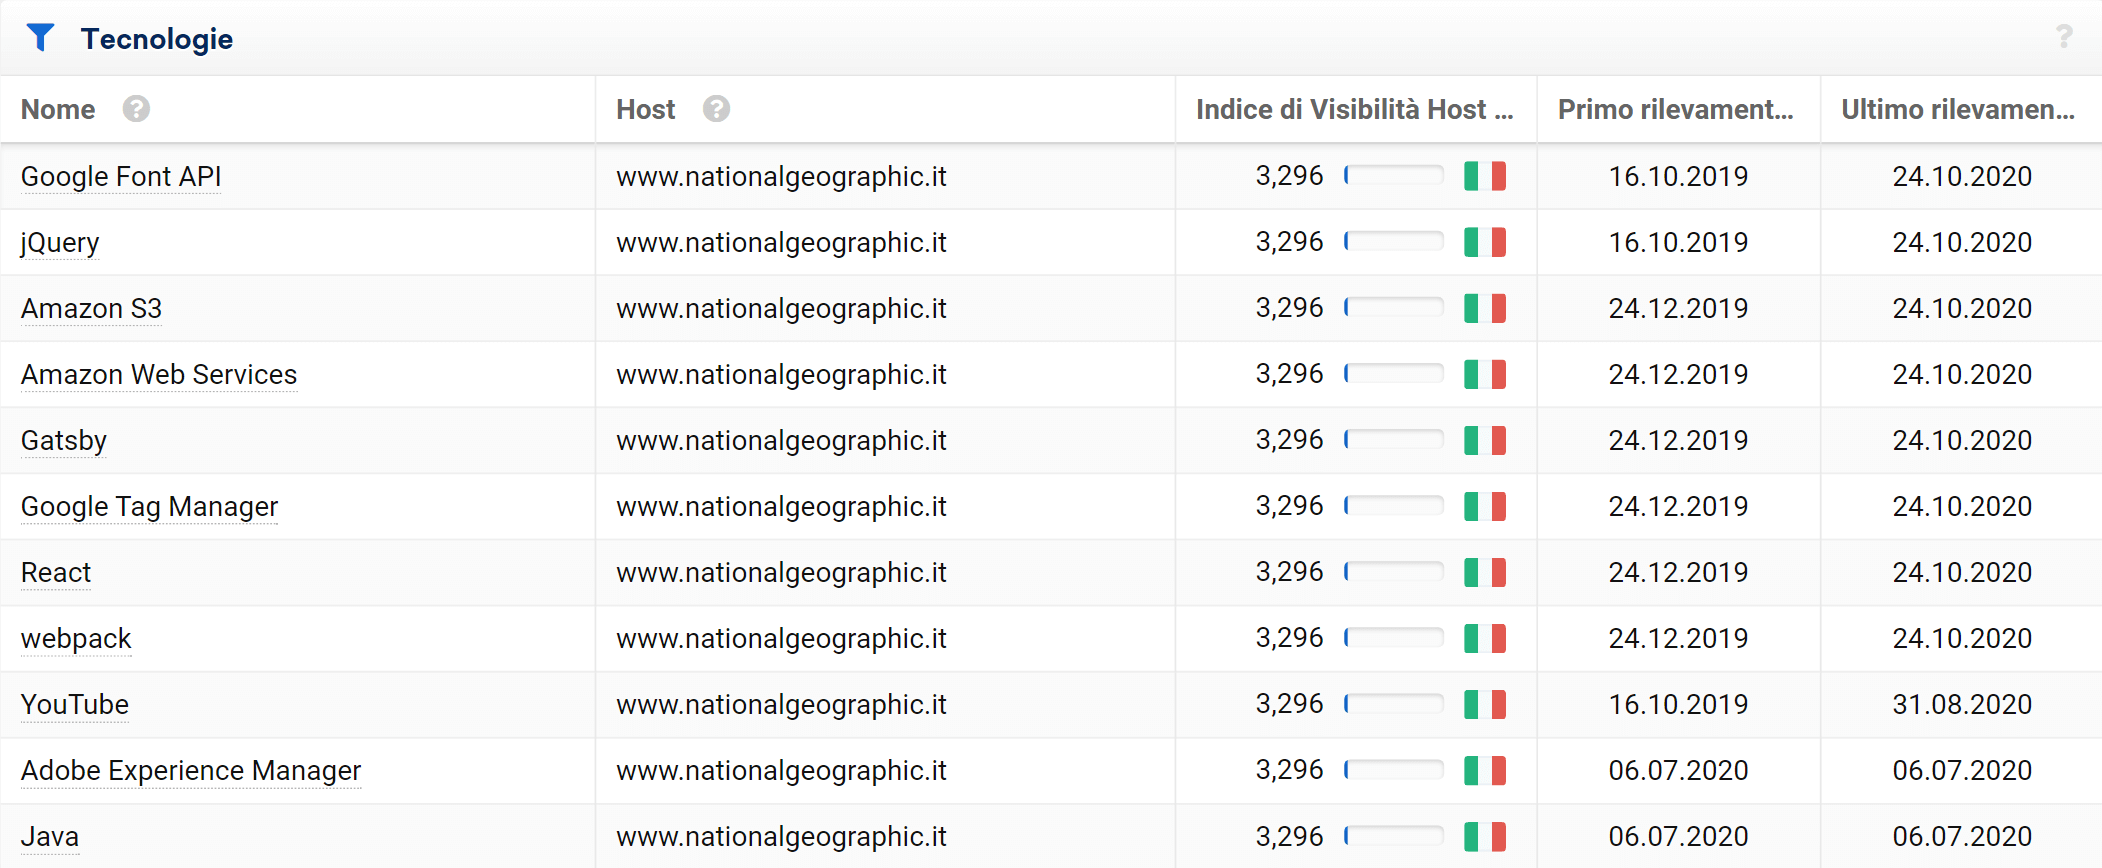2102x868 pixels.
Task: Click the Italian flag in Google Font API row
Action: pos(1485,176)
